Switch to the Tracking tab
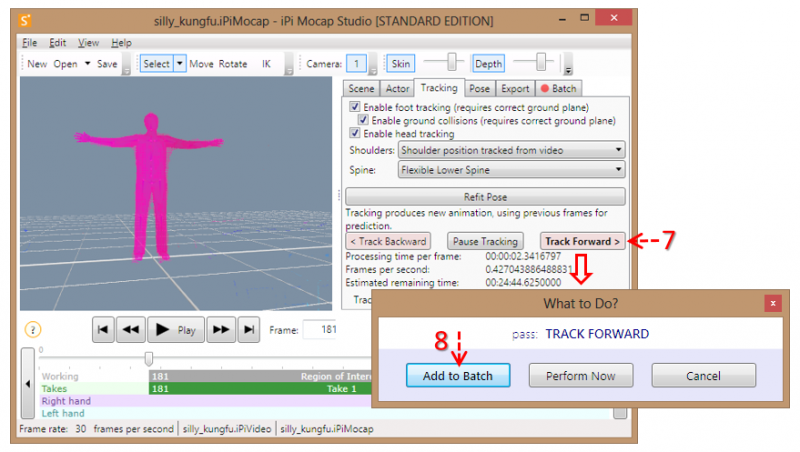Image resolution: width=800 pixels, height=452 pixels. coord(439,88)
